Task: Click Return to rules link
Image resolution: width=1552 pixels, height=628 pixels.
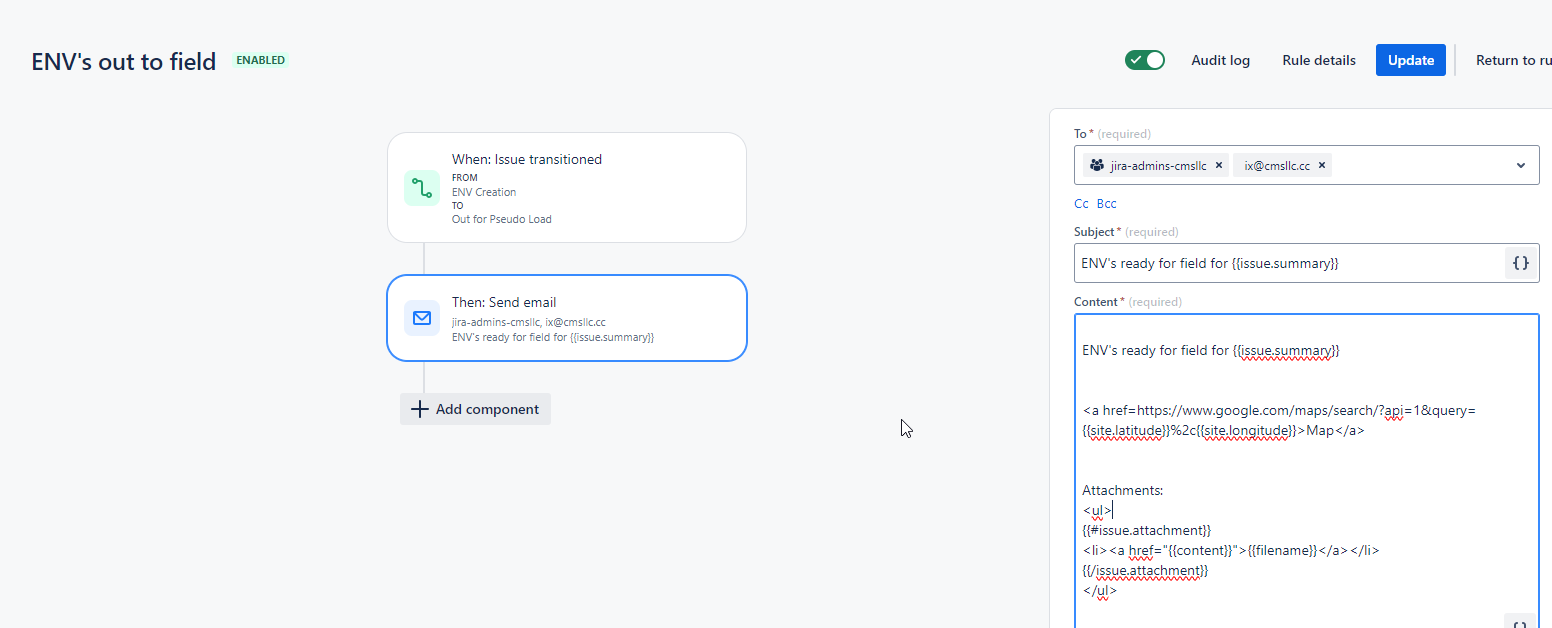Action: click(x=1513, y=60)
